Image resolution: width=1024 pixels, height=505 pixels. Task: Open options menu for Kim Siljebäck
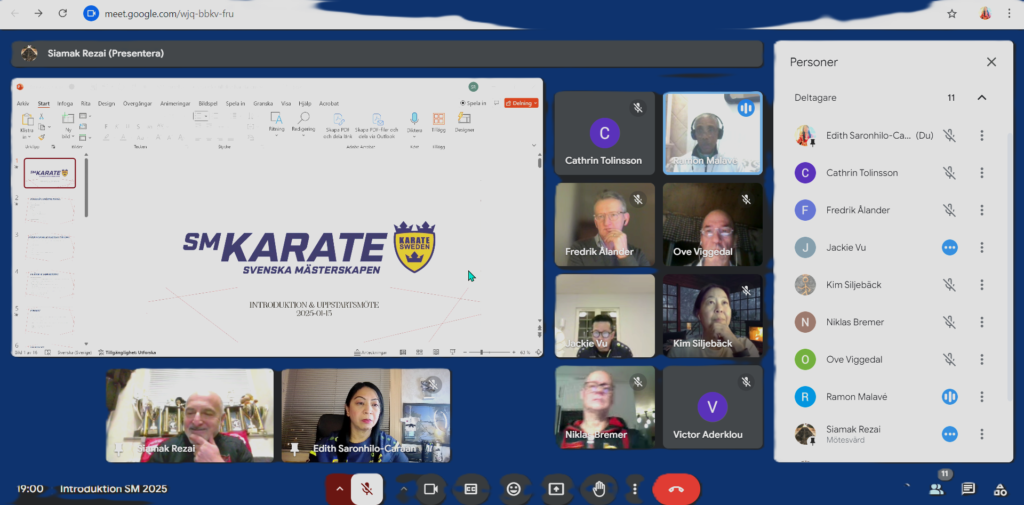point(982,285)
